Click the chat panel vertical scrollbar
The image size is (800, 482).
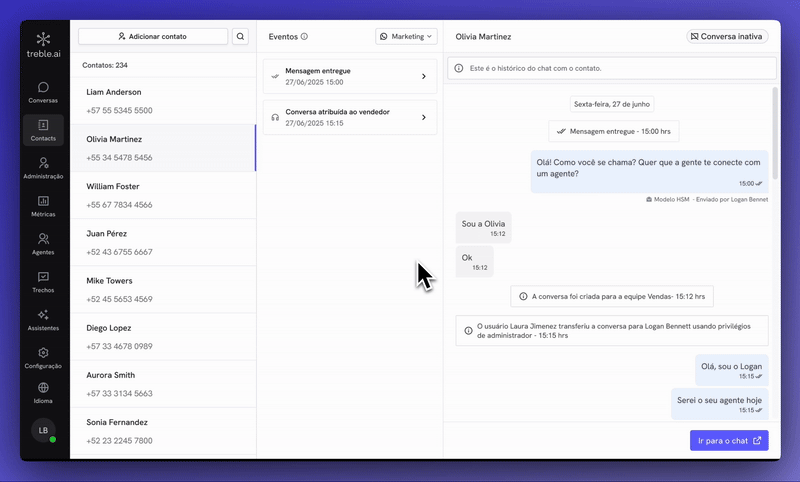tap(776, 134)
